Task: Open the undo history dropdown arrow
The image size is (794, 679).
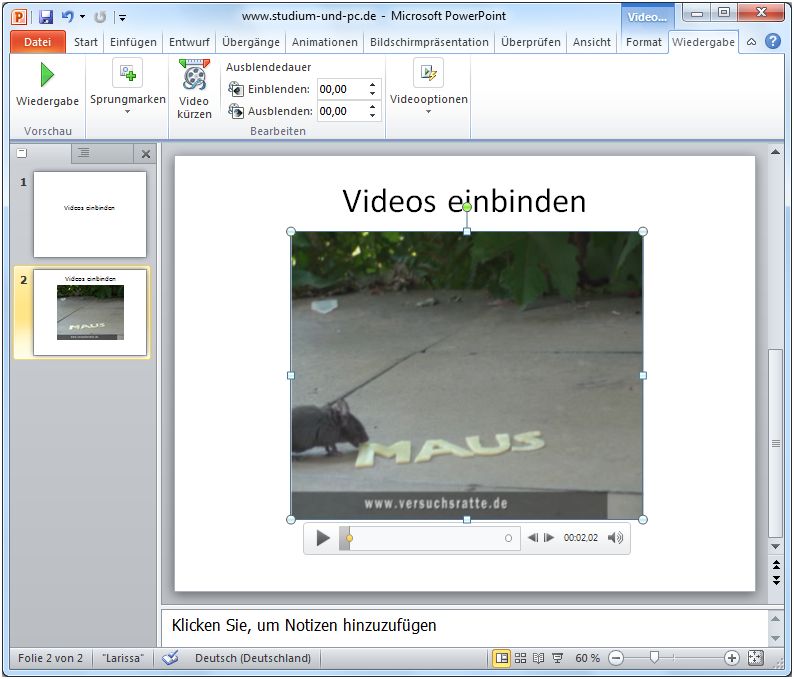Action: [83, 17]
